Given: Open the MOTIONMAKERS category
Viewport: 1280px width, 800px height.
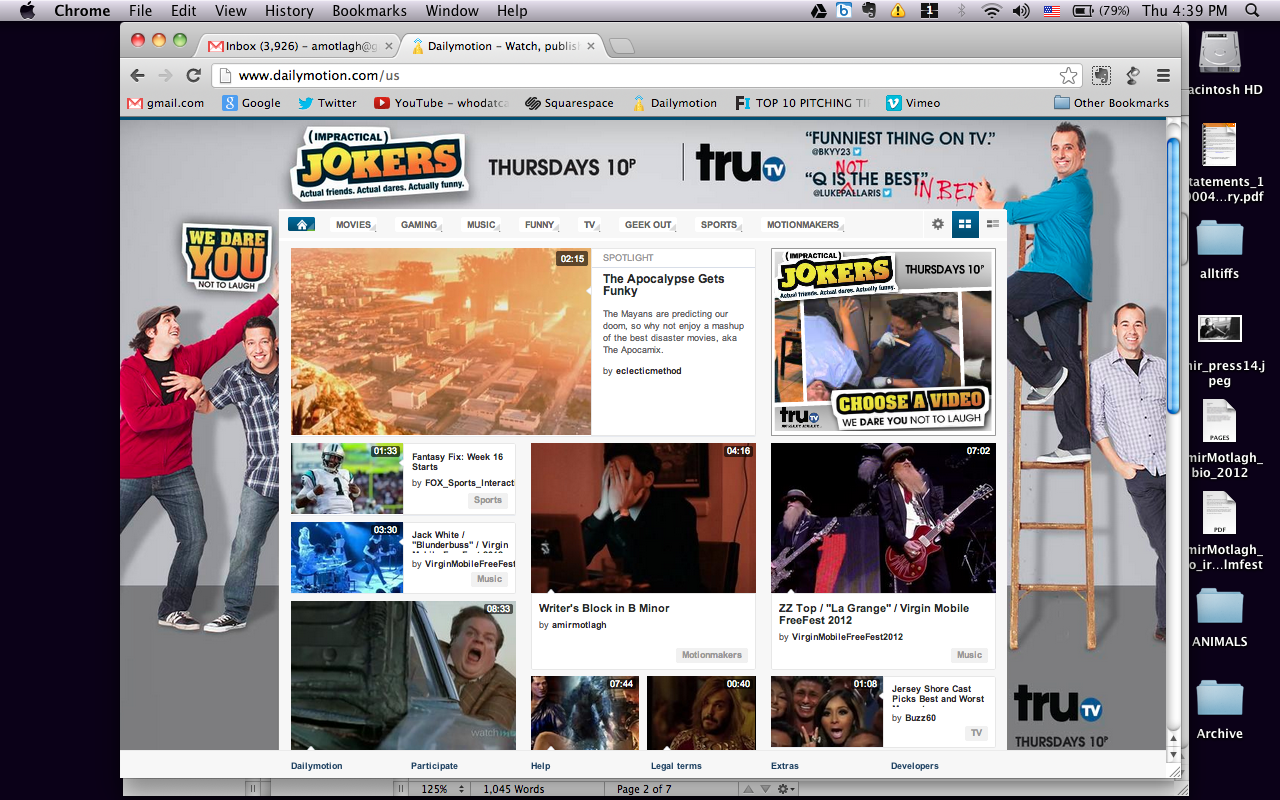Looking at the screenshot, I should (804, 225).
